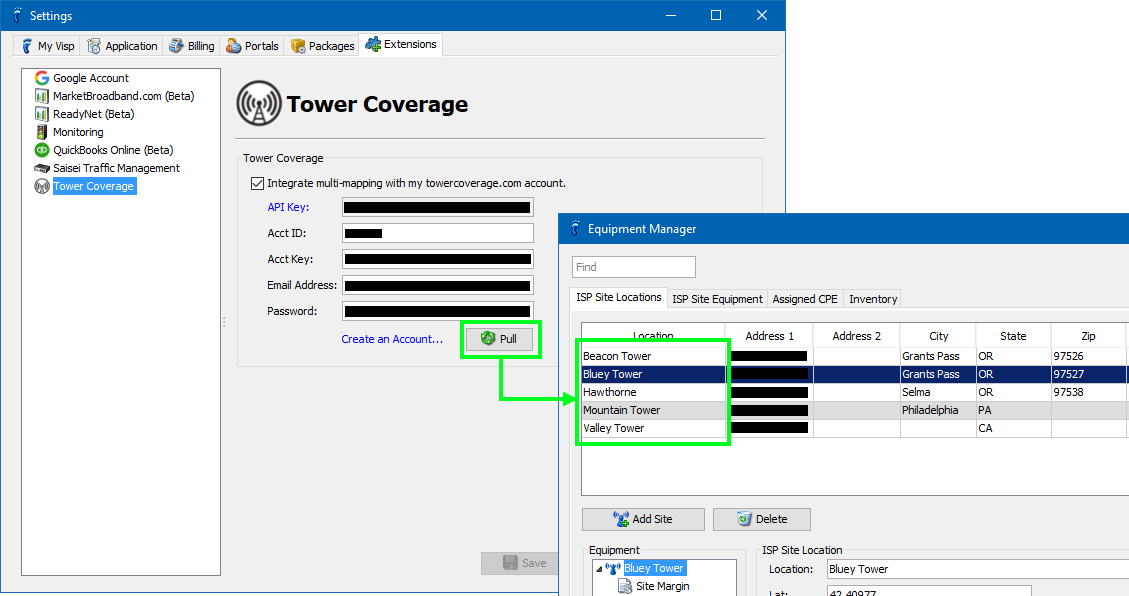The width and height of the screenshot is (1129, 596).
Task: Select MarketBroadband.com (Beta) extension
Action: point(123,96)
